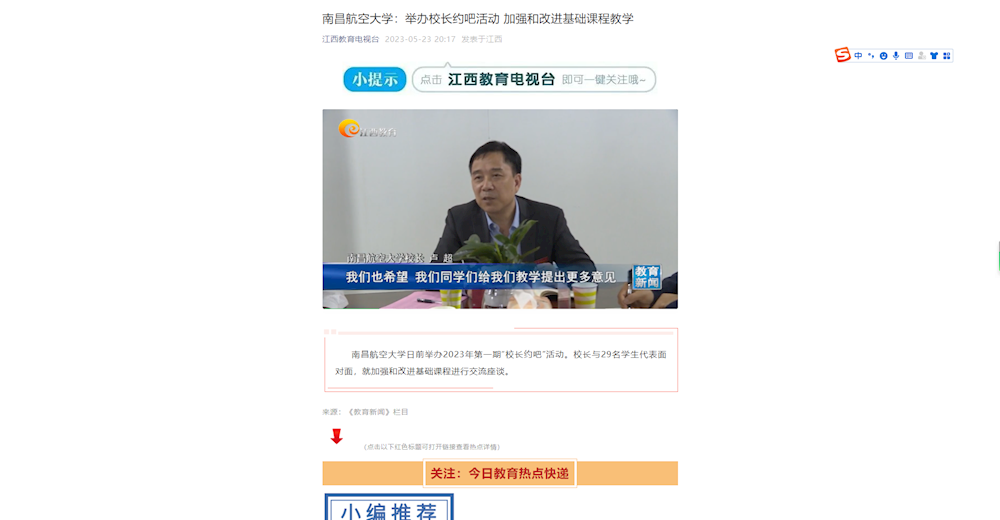The height and width of the screenshot is (520, 1000).
Task: Click the summary paragraph in pink box
Action: (501, 362)
